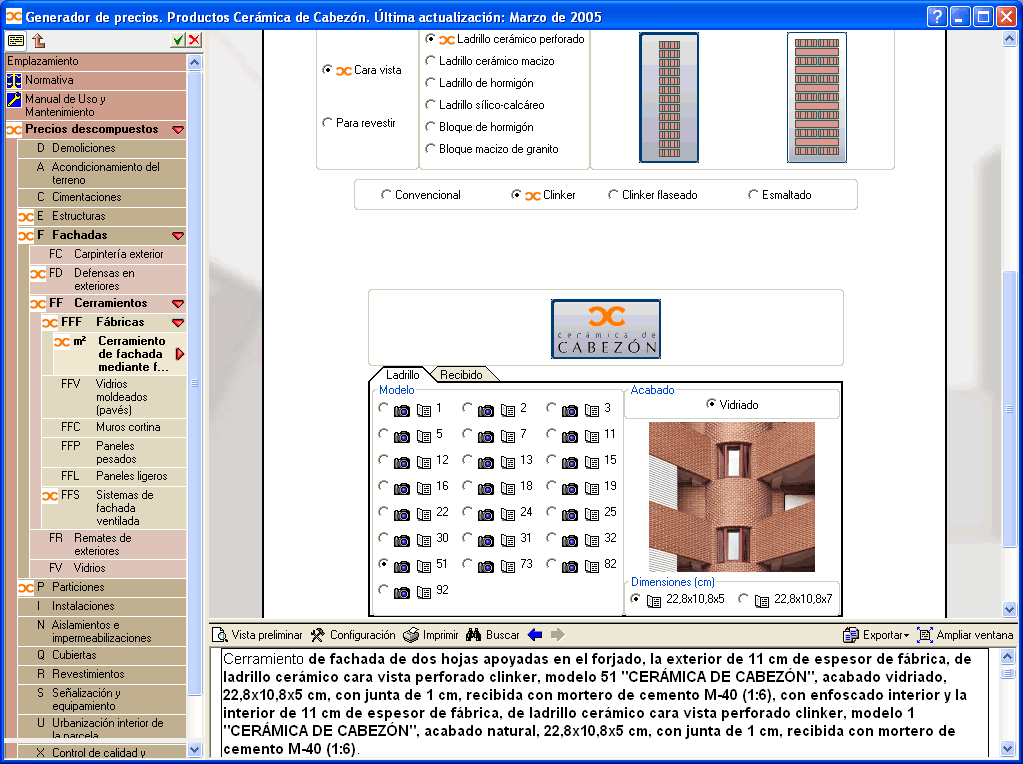Click the green checkmark accept icon
Viewport: 1023px width, 764px height.
[177, 40]
